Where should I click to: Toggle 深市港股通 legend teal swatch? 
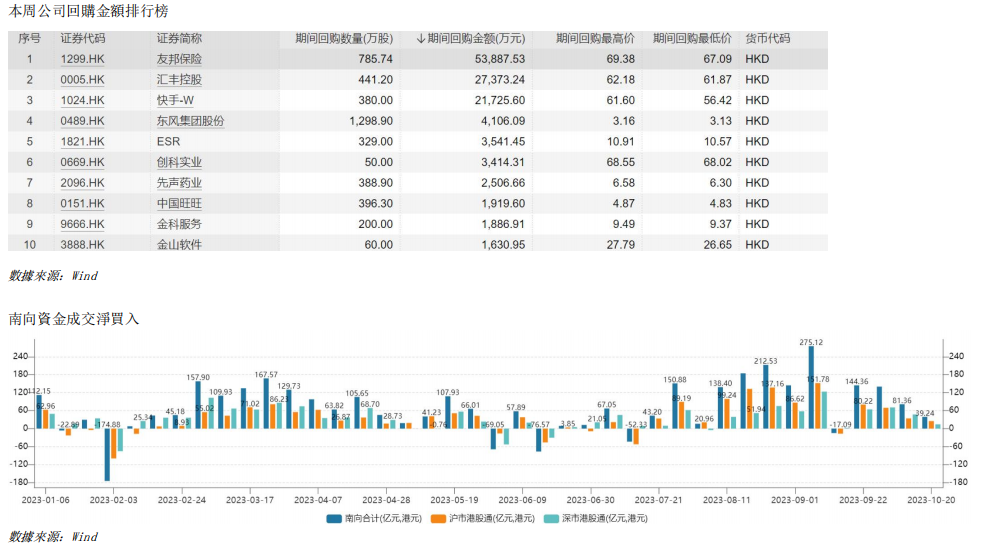pyautogui.click(x=551, y=519)
